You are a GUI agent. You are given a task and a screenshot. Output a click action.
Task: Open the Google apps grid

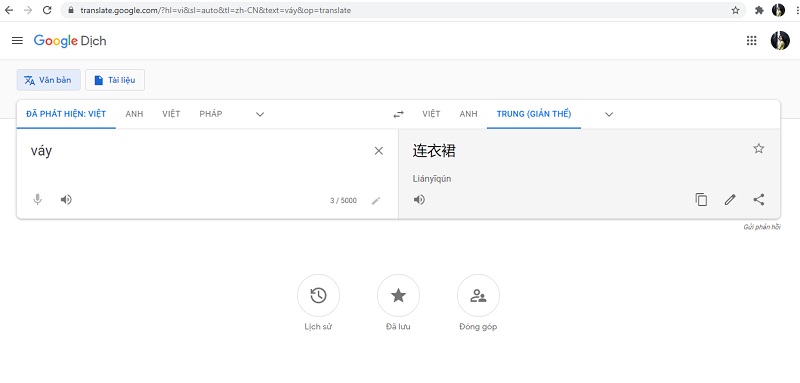[752, 41]
